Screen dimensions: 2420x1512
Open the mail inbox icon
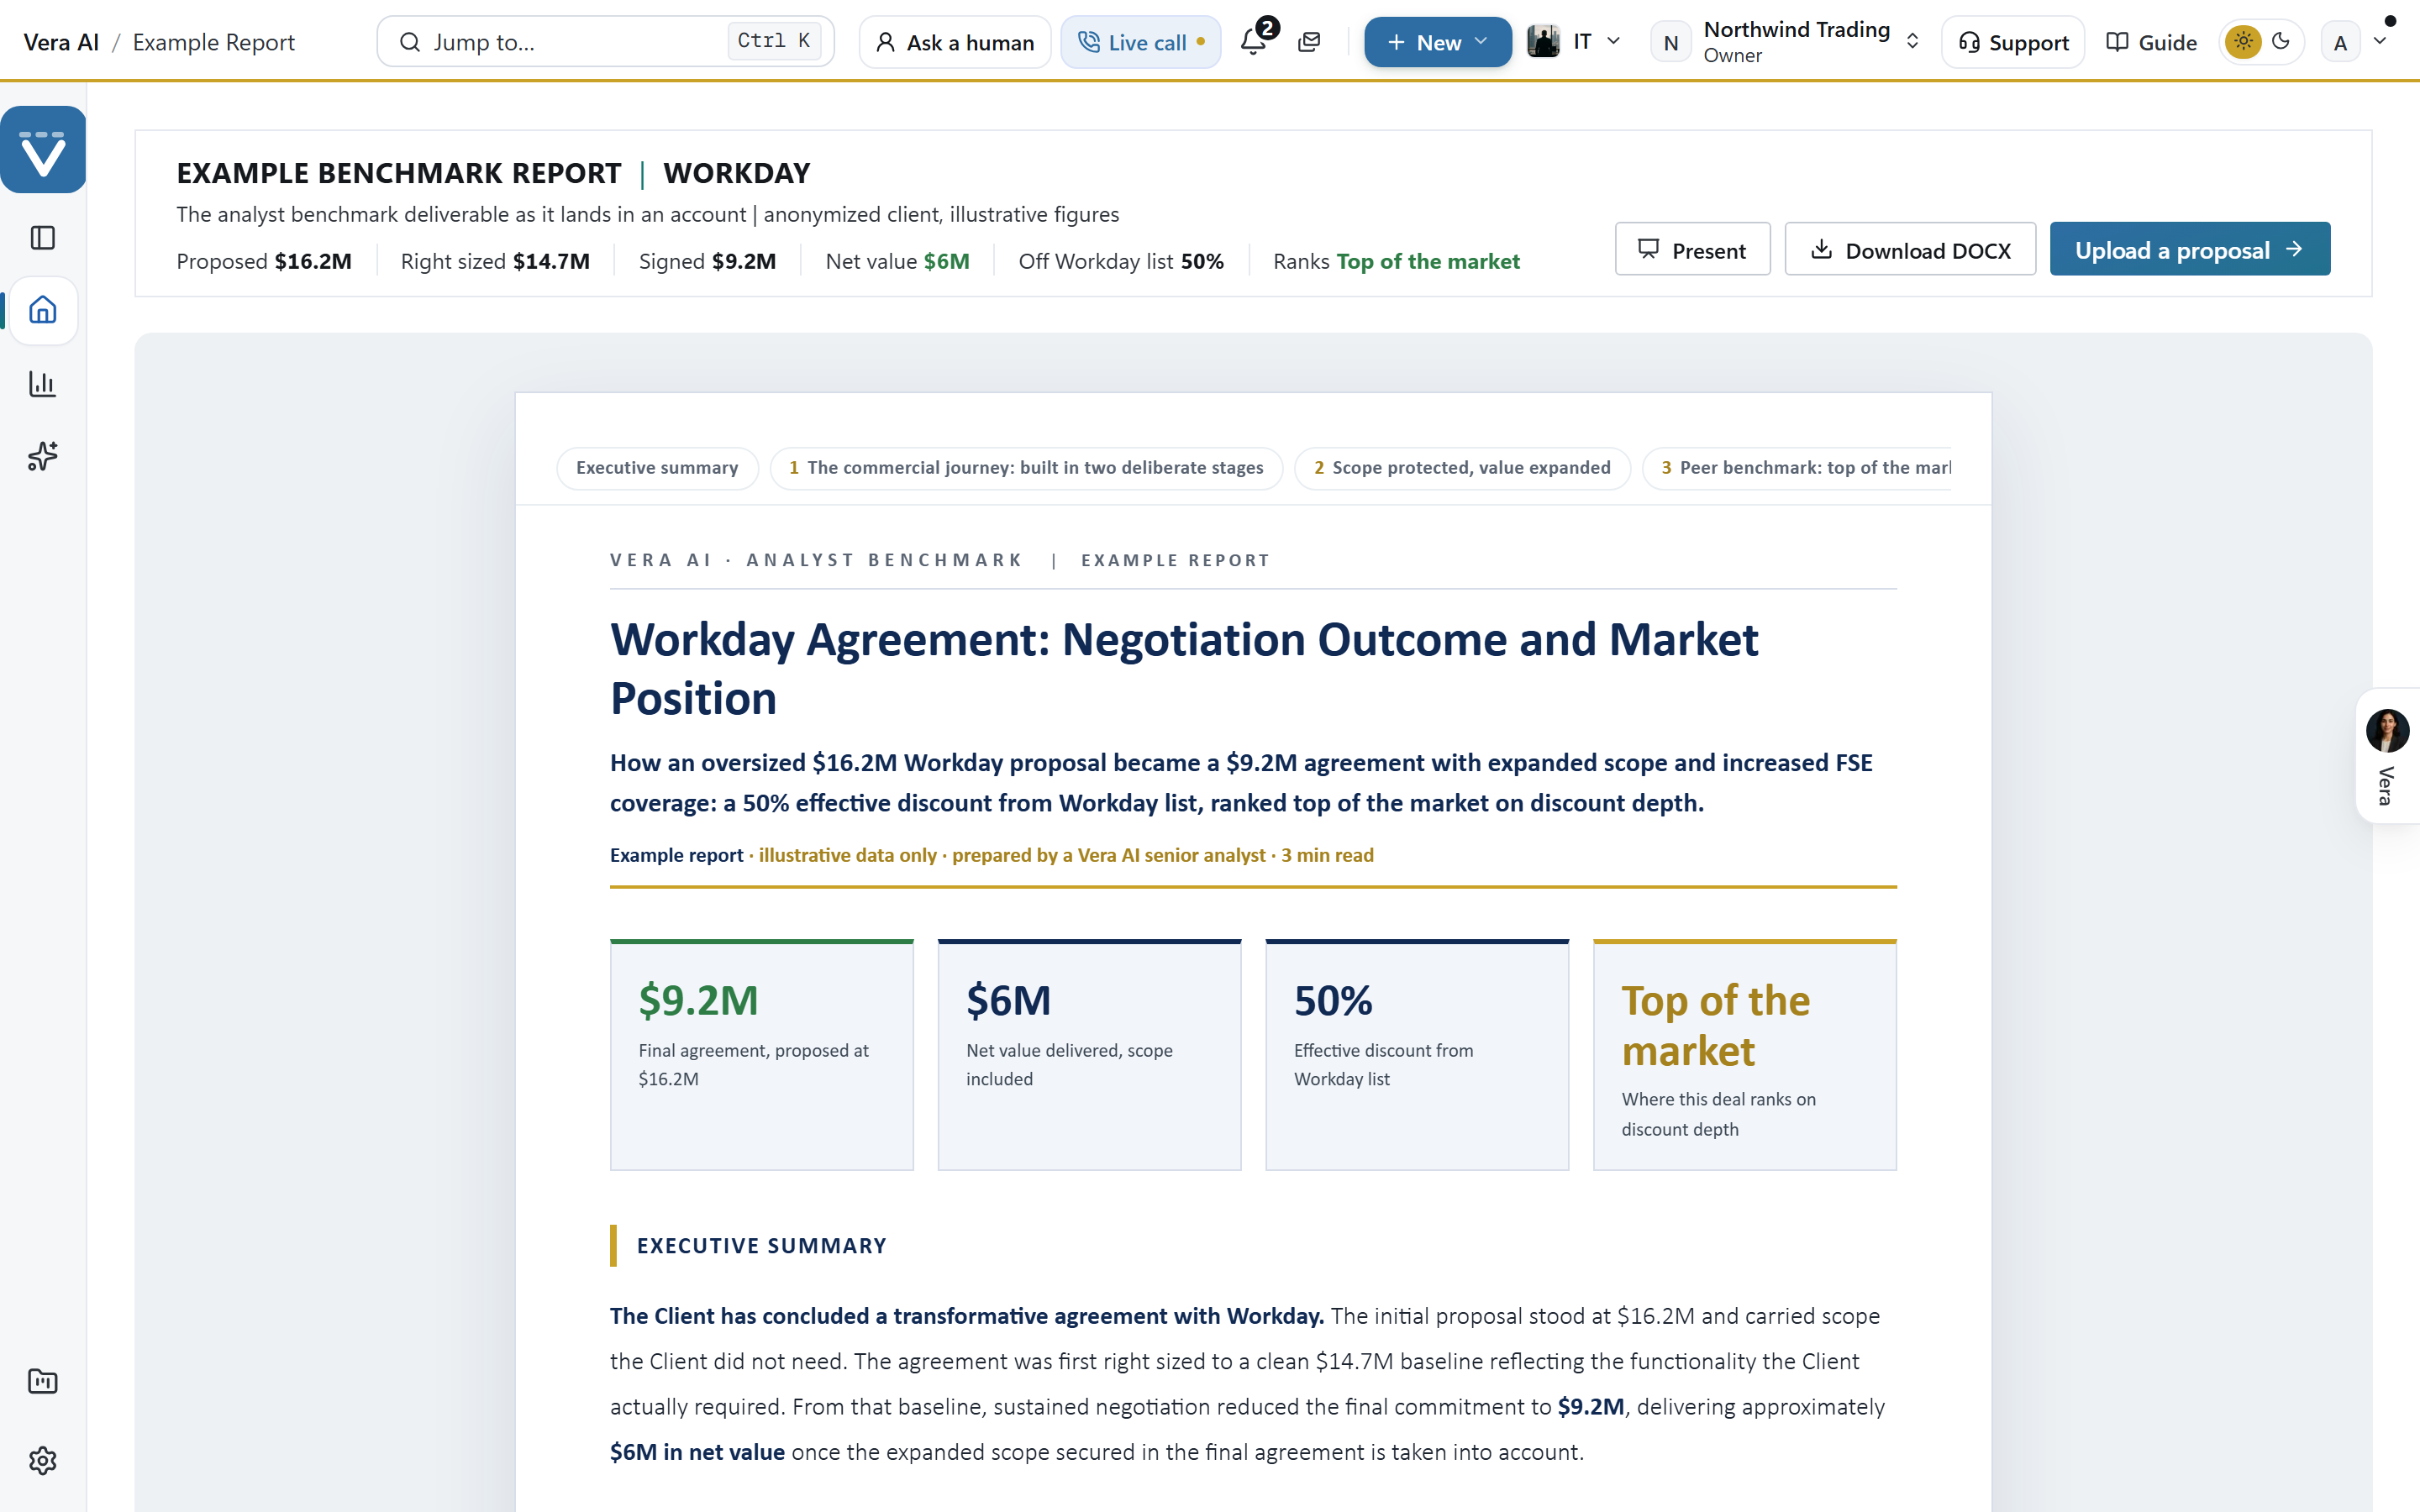pyautogui.click(x=1309, y=42)
